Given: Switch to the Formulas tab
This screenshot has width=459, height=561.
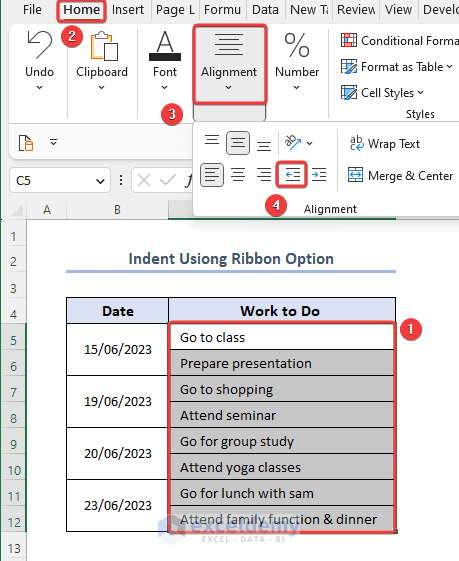Looking at the screenshot, I should click(x=222, y=10).
